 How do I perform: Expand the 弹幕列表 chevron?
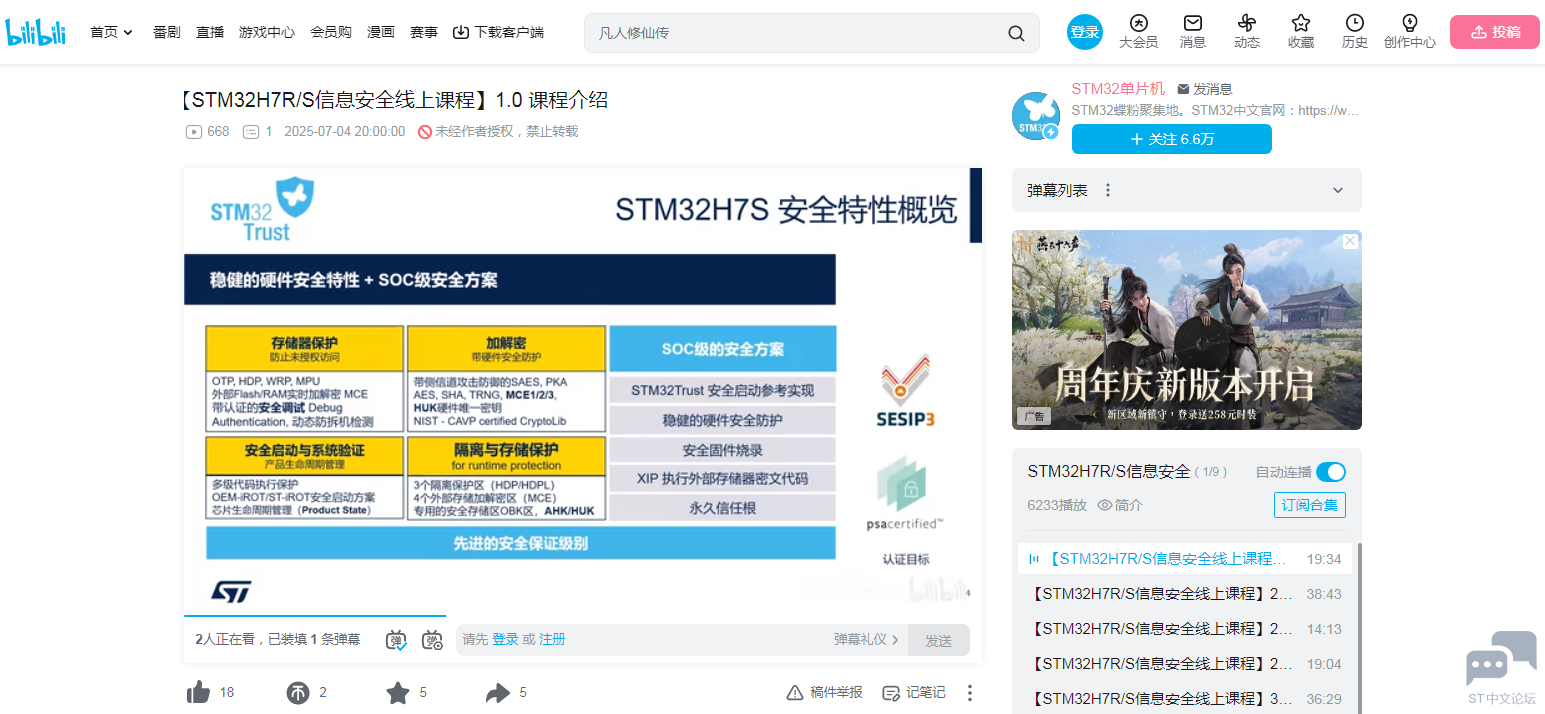[x=1338, y=190]
